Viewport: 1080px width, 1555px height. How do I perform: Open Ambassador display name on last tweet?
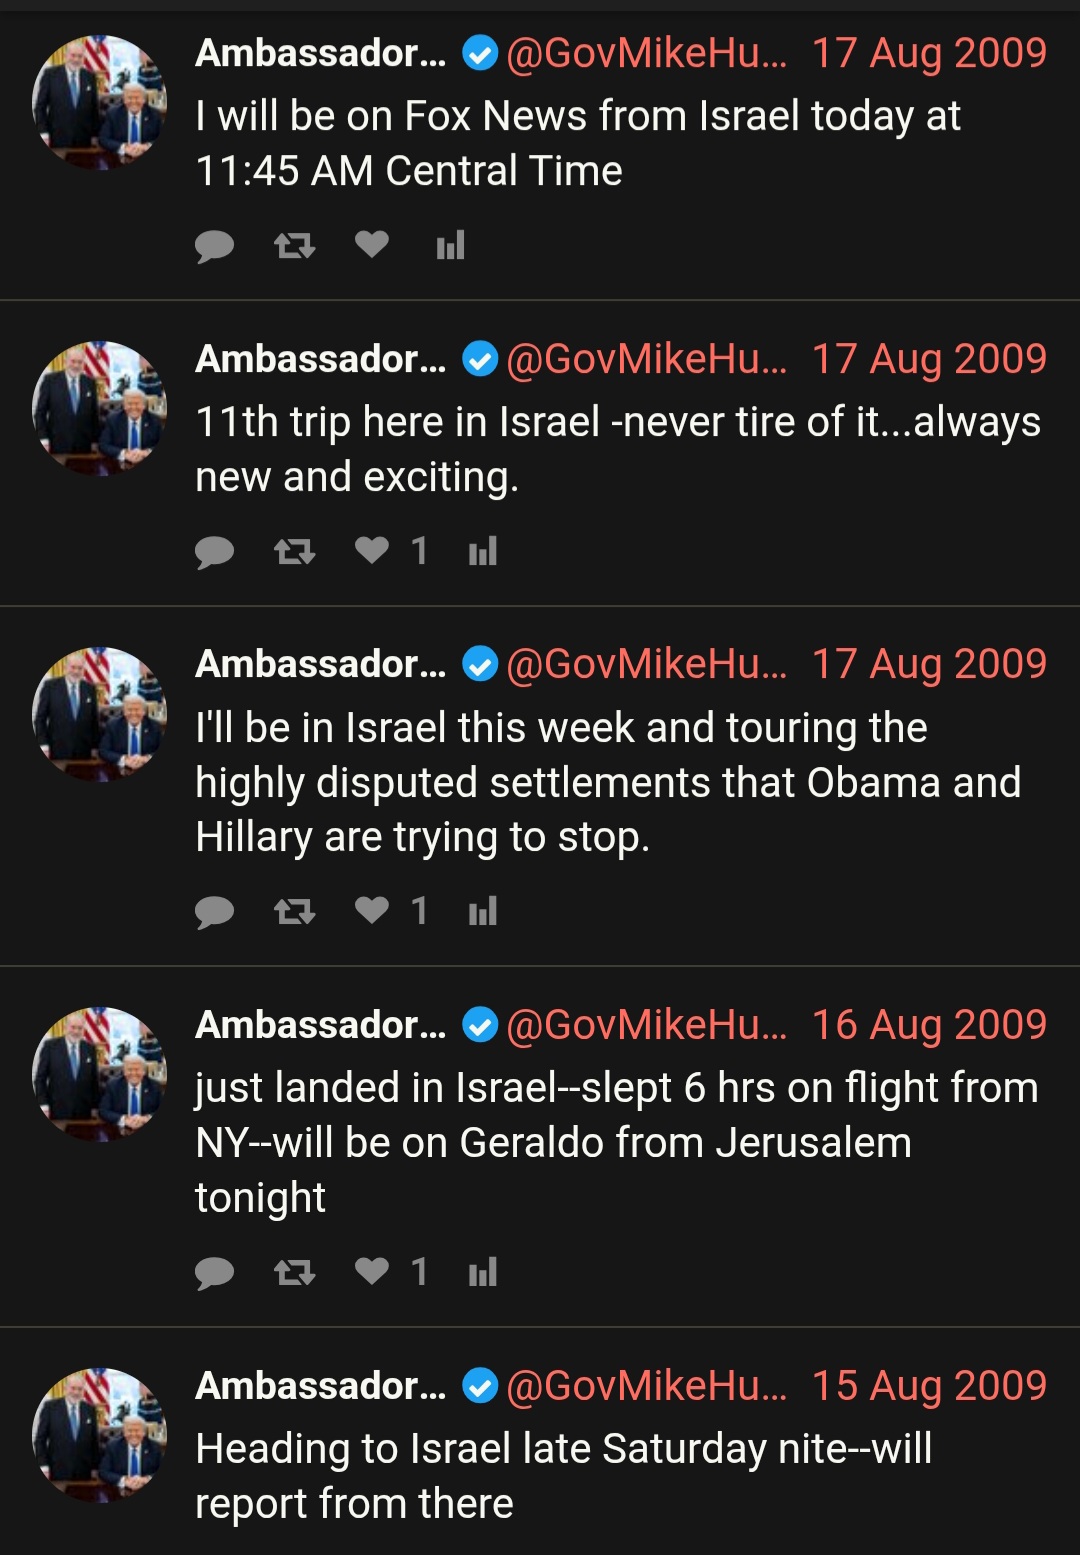point(321,1386)
